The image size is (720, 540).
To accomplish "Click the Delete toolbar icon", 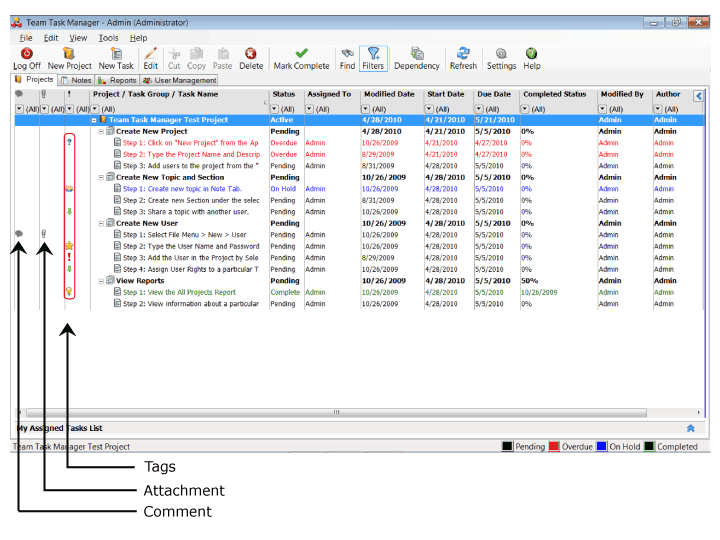I will pyautogui.click(x=251, y=54).
